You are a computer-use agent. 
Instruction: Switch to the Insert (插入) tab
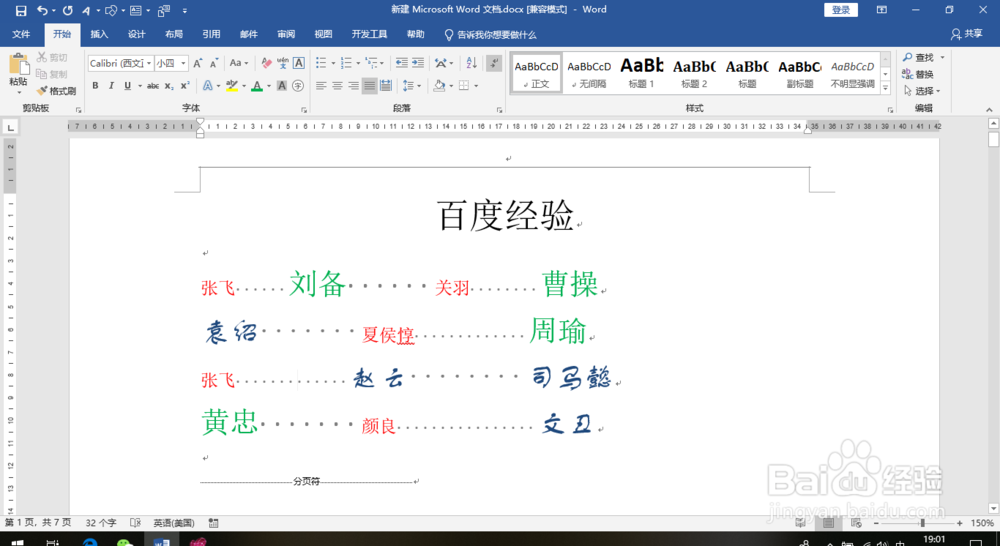[99, 34]
